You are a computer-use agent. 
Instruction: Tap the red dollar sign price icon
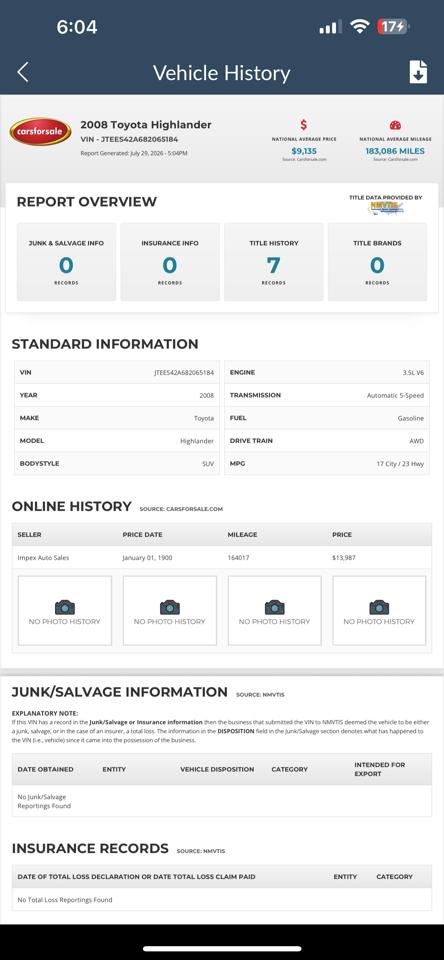point(304,125)
